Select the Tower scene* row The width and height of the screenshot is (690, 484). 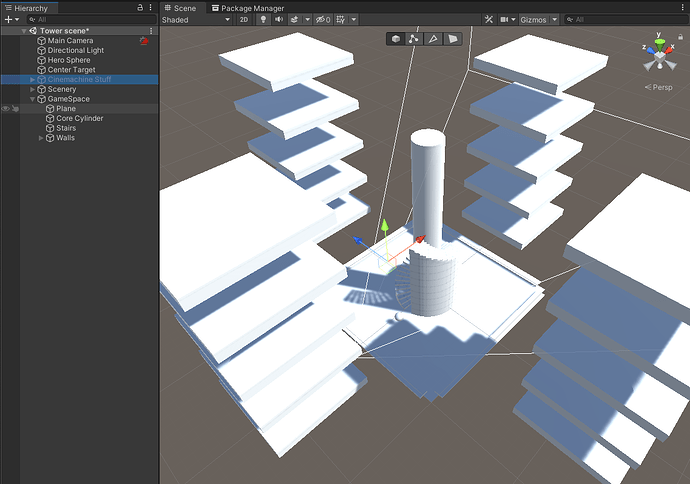79,31
